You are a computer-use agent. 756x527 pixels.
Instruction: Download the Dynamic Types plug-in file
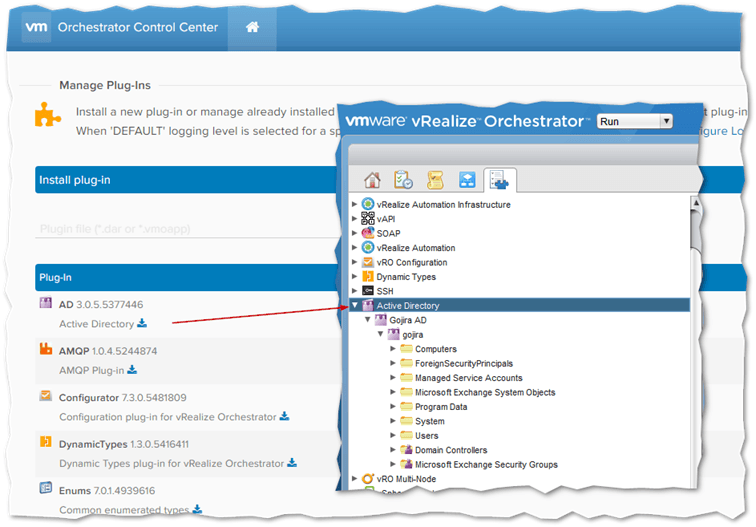292,462
